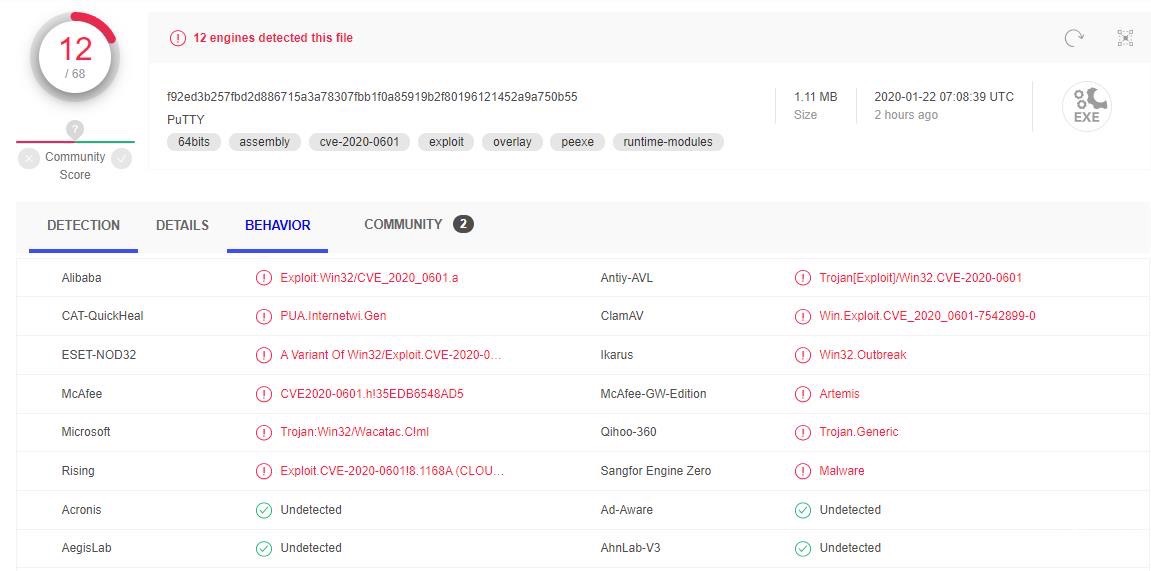The image size is (1151, 571).
Task: Click the green check icon for Acronis
Action: click(264, 510)
